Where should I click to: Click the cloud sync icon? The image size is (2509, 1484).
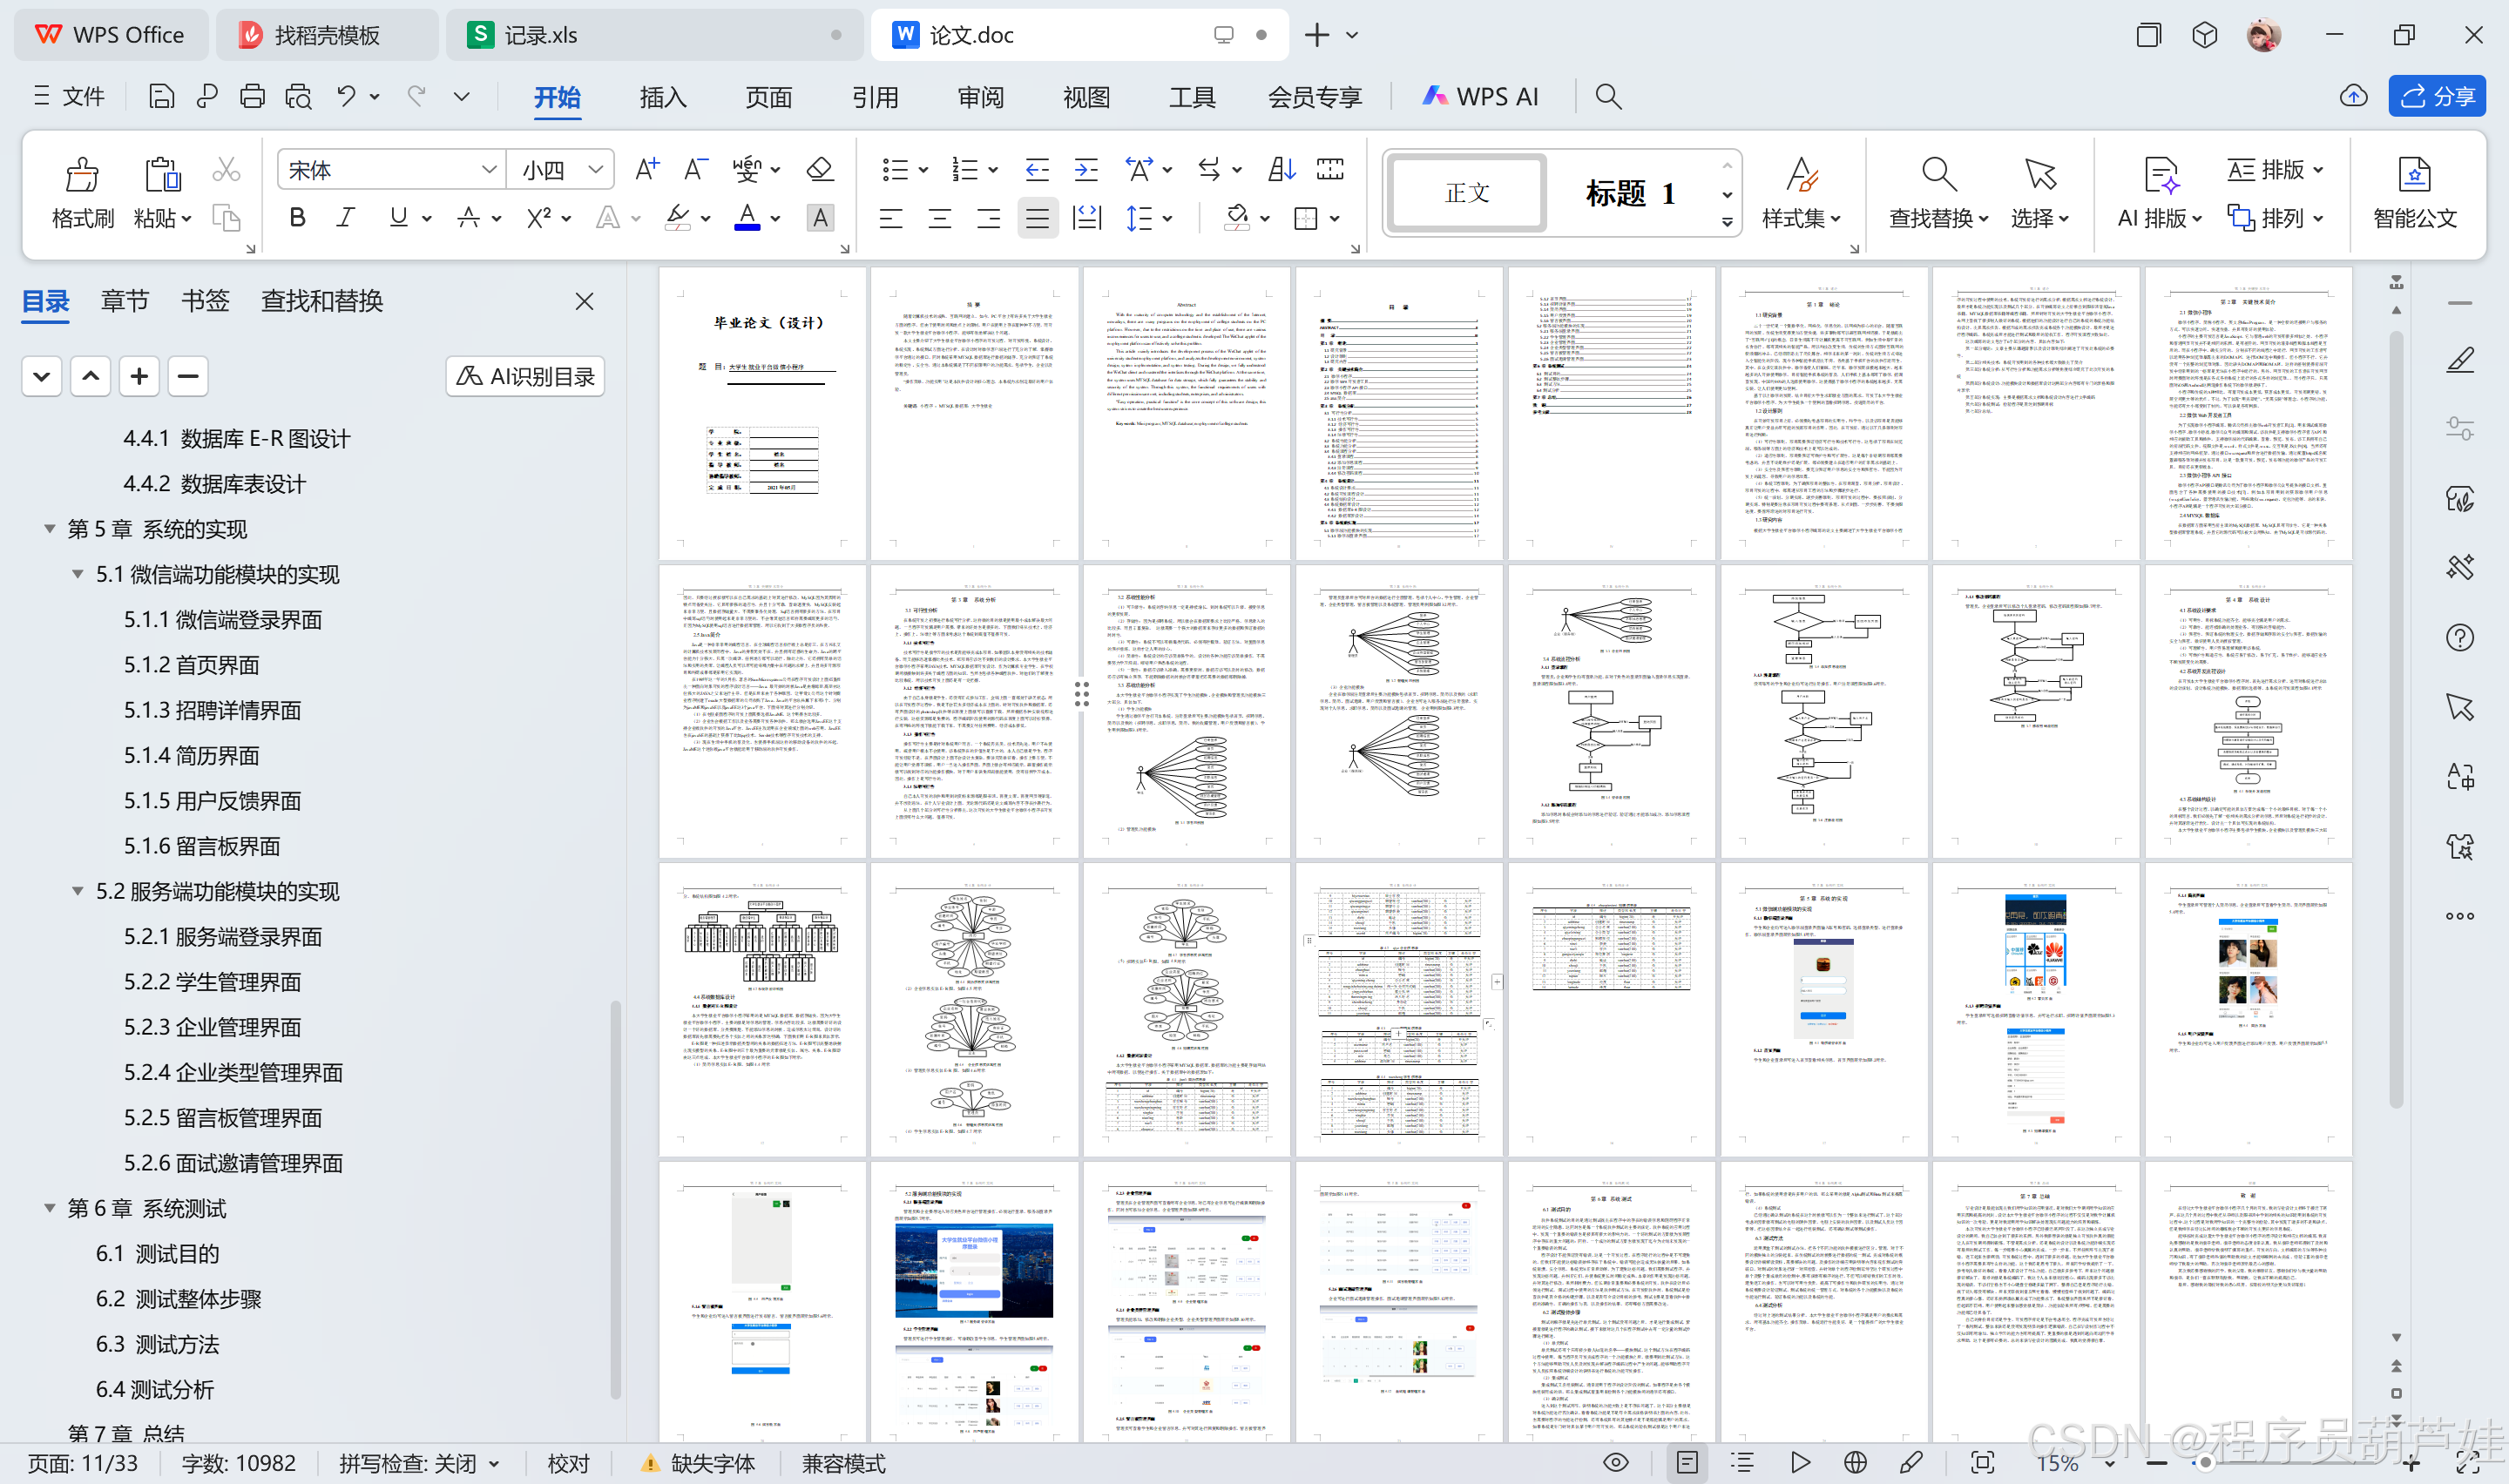pyautogui.click(x=2353, y=96)
